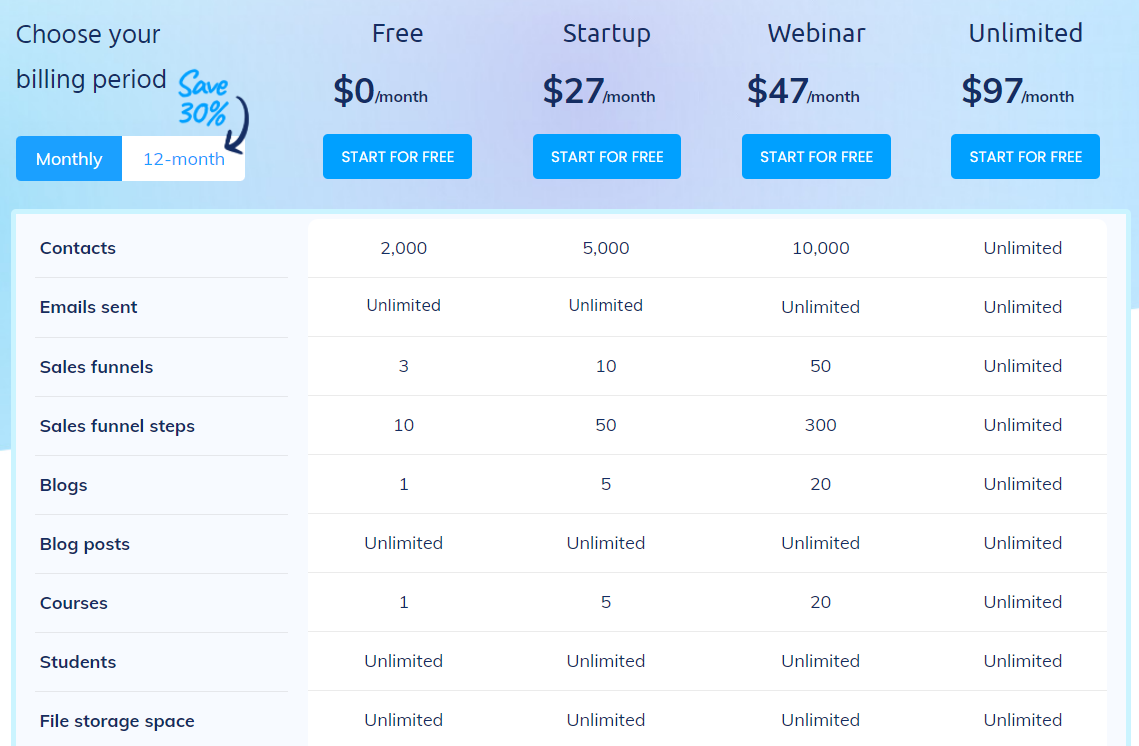
Task: Click START FOR FREE under the Unlimited plan
Action: click(1025, 156)
